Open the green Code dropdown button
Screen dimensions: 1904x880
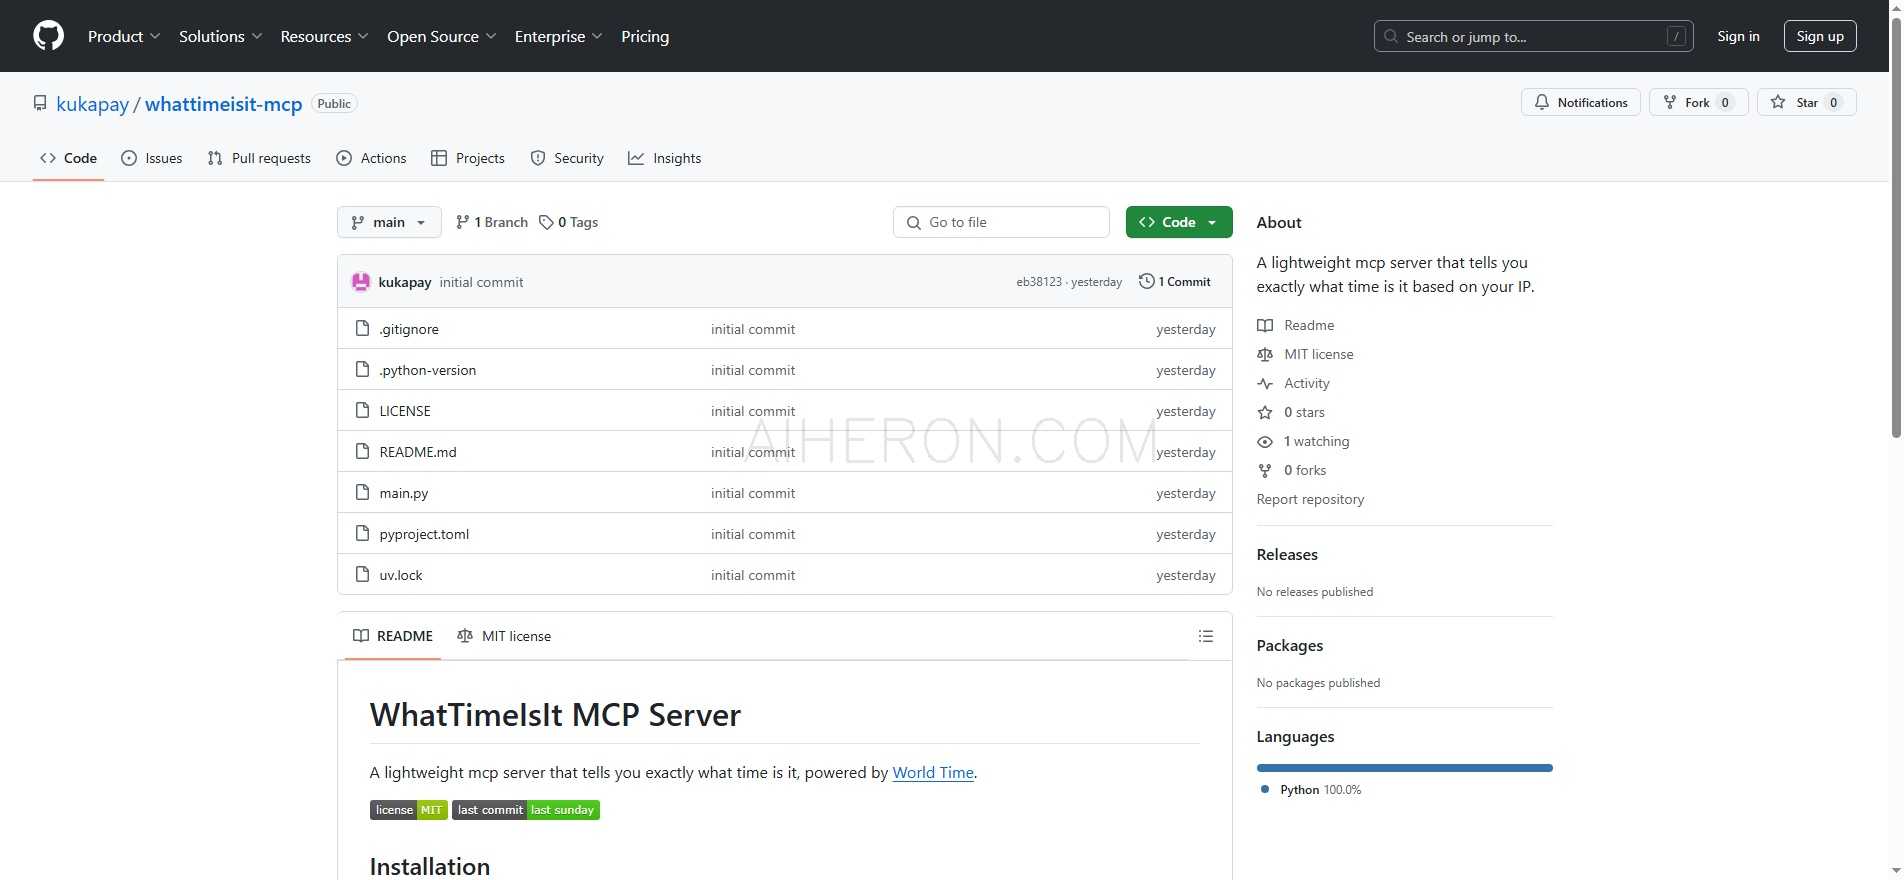tap(1179, 222)
